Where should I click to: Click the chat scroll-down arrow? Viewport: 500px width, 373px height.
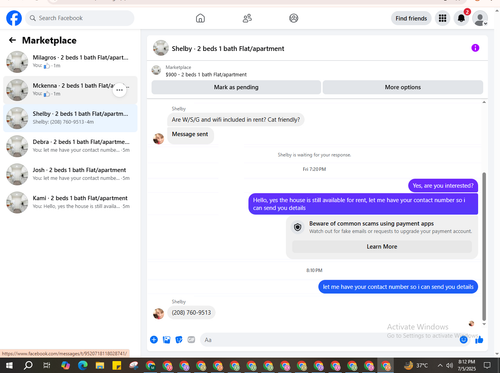click(x=484, y=324)
